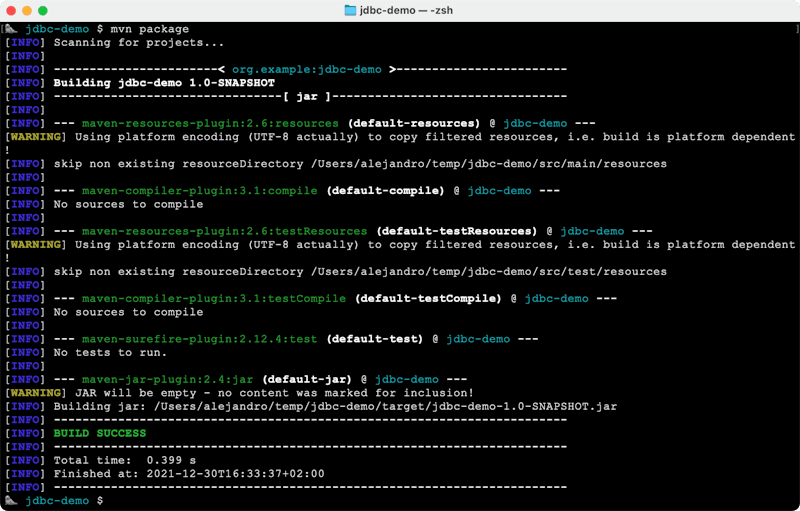
Task: Click "maven-jar-plugin:2.4:jar" plugin text
Action: (167, 379)
